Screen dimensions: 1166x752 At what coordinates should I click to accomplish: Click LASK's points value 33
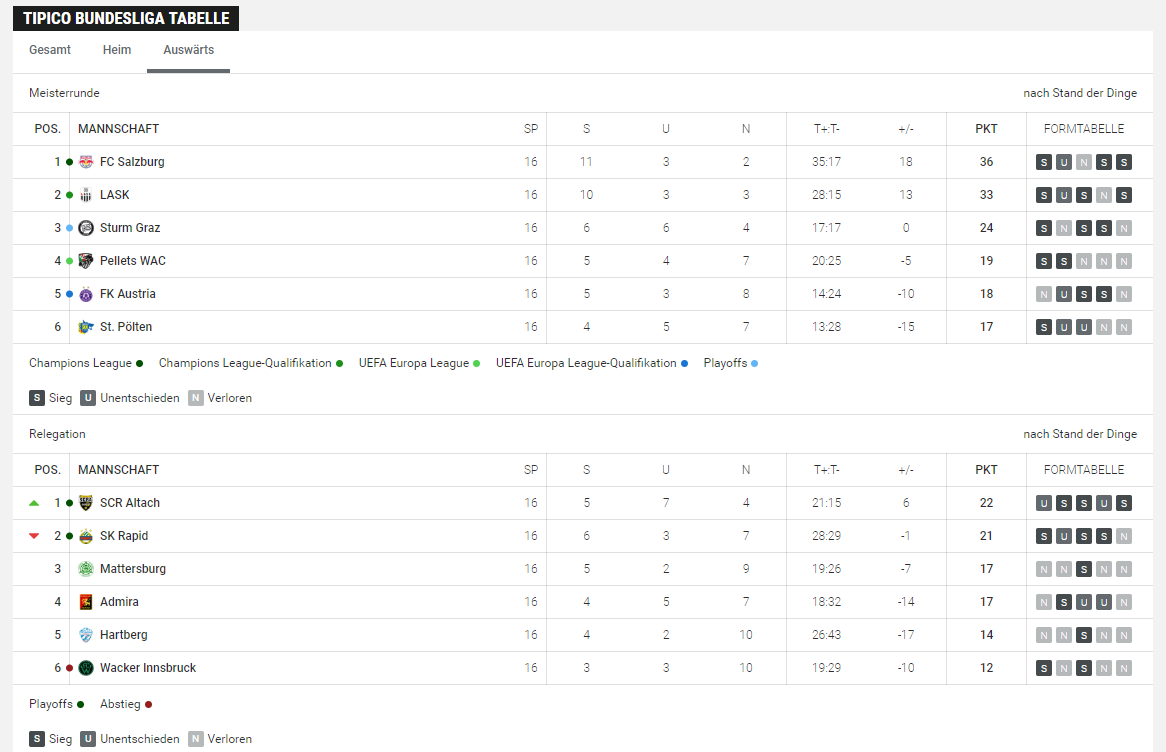[x=986, y=195]
